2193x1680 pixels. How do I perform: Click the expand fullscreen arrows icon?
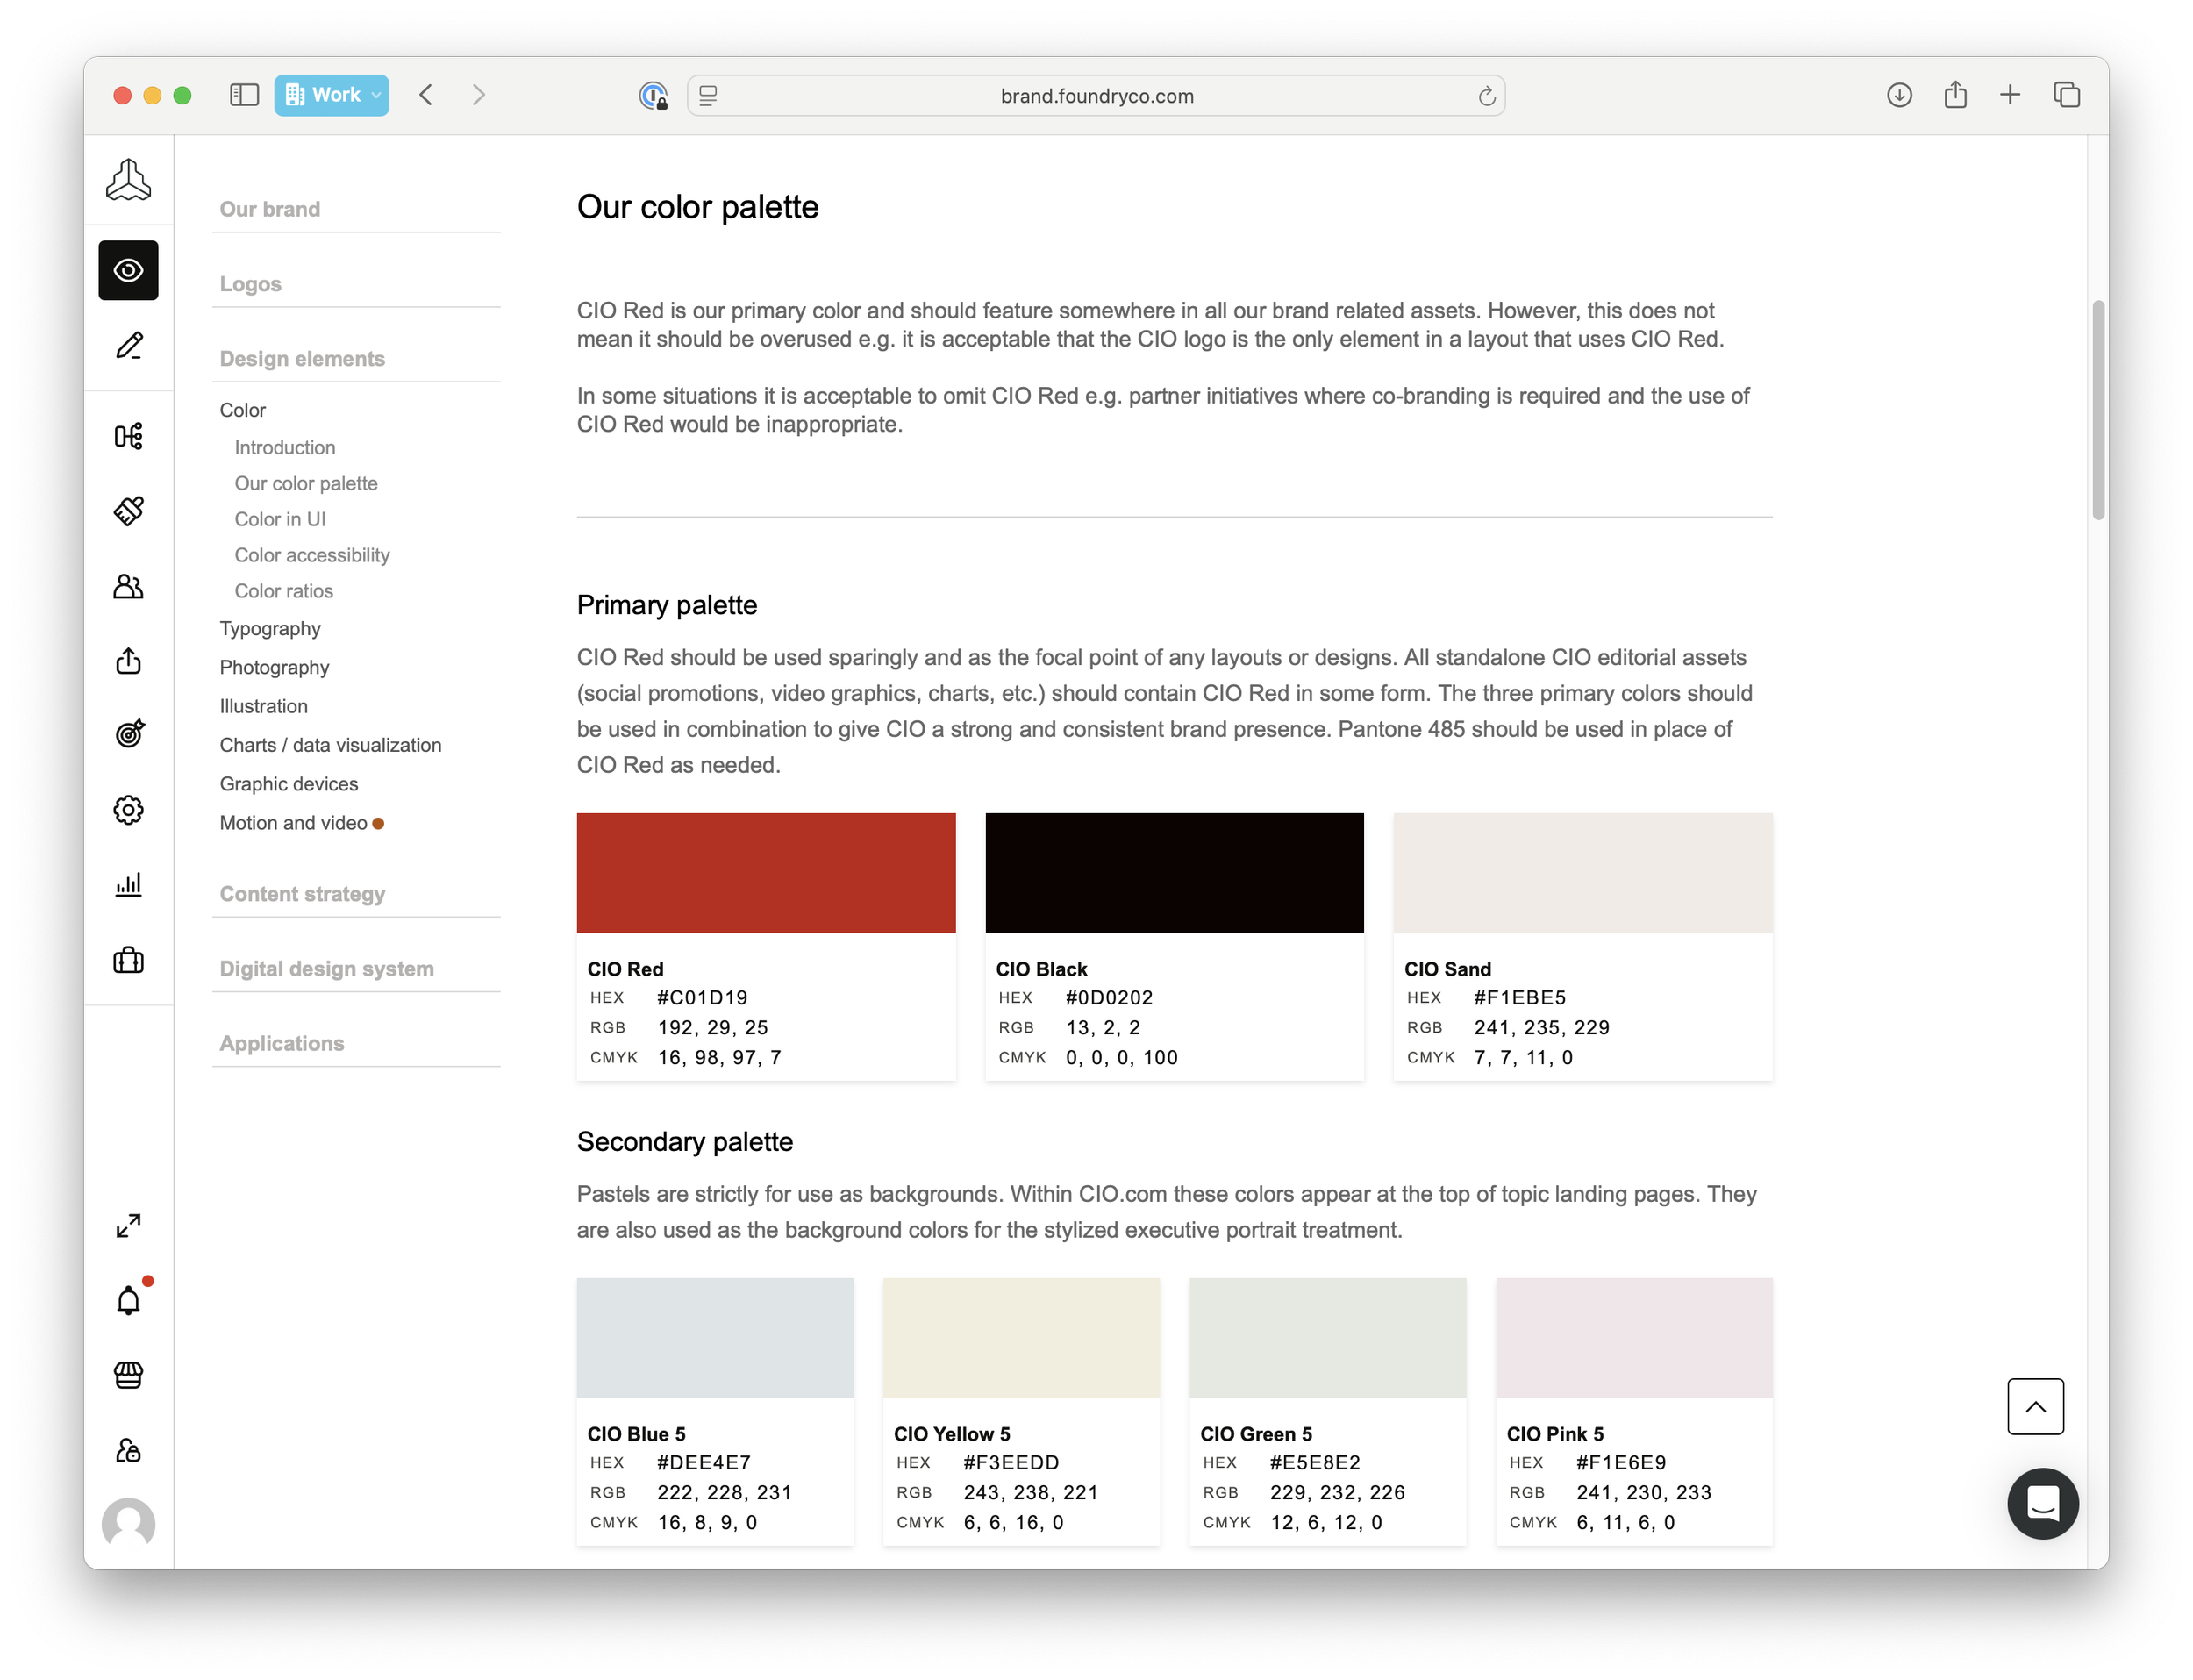[x=128, y=1225]
